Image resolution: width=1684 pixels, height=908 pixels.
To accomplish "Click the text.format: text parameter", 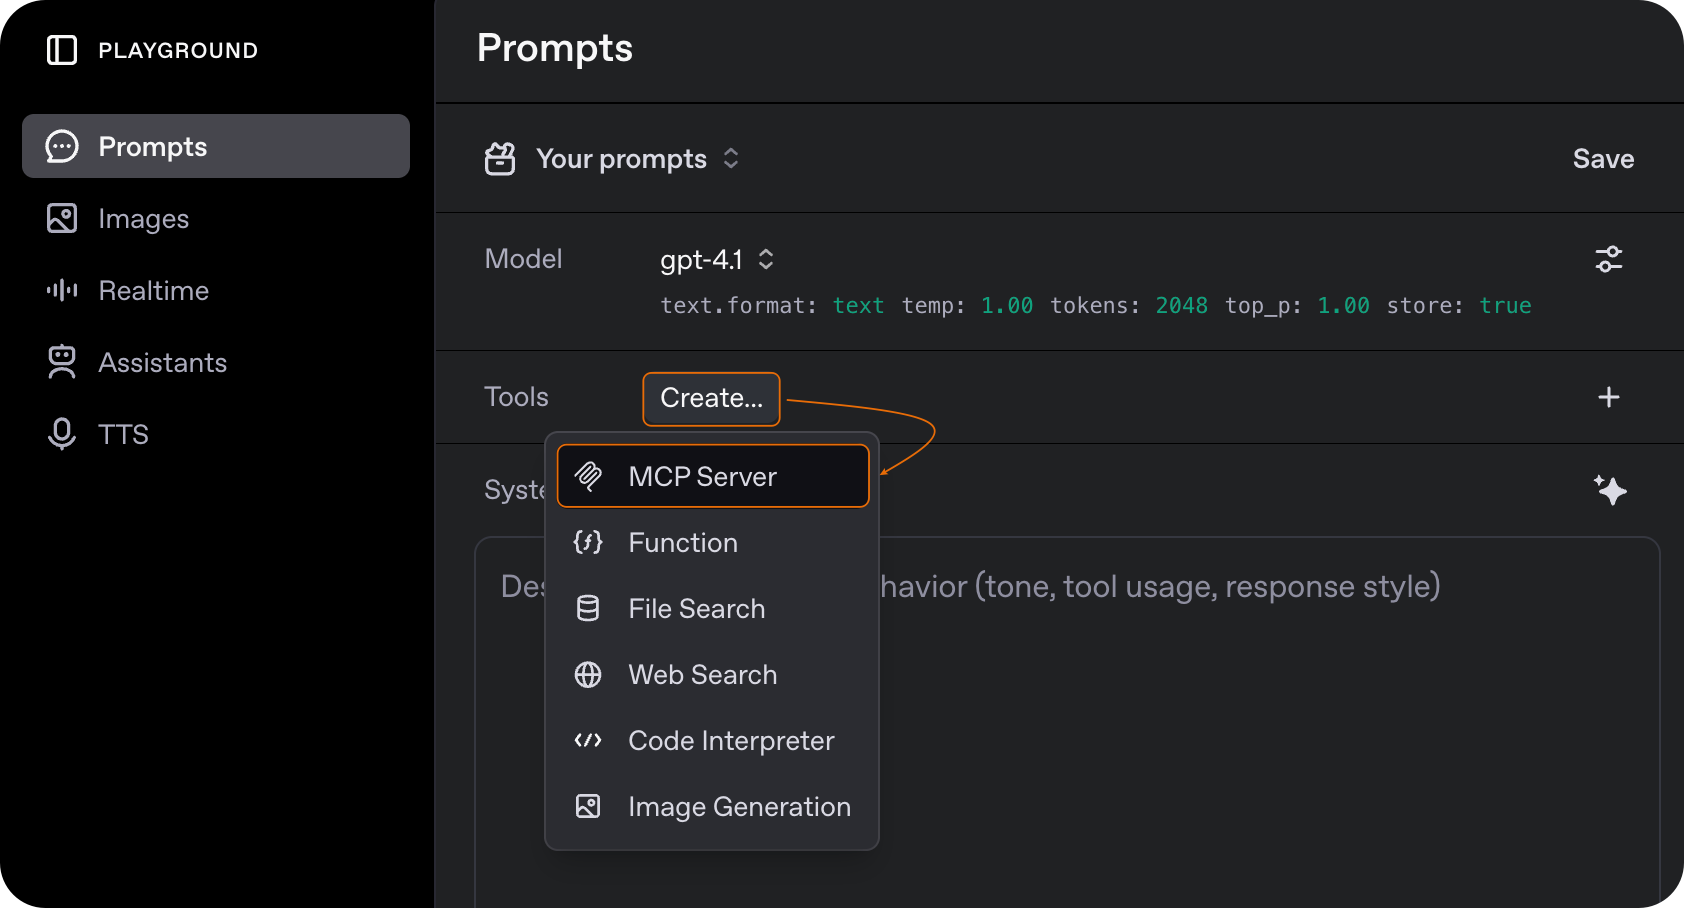I will (x=772, y=306).
